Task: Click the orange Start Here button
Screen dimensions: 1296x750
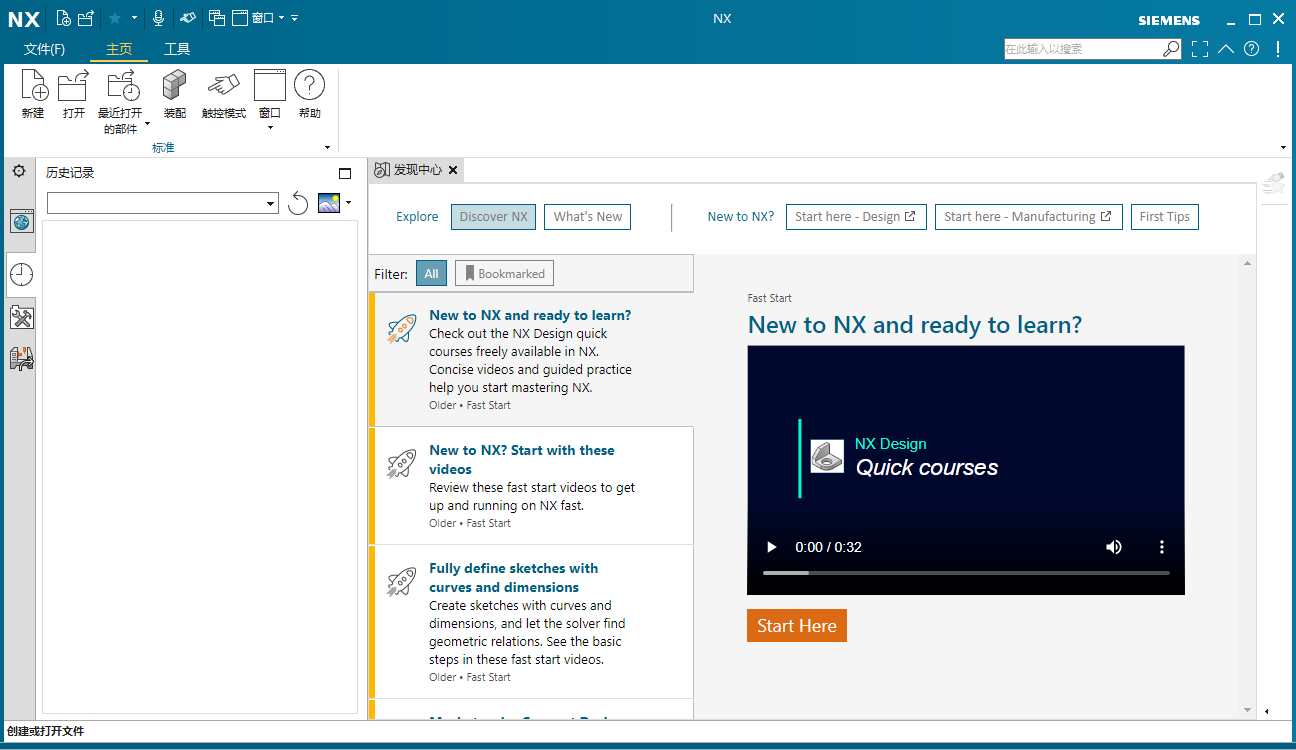Action: pyautogui.click(x=796, y=624)
